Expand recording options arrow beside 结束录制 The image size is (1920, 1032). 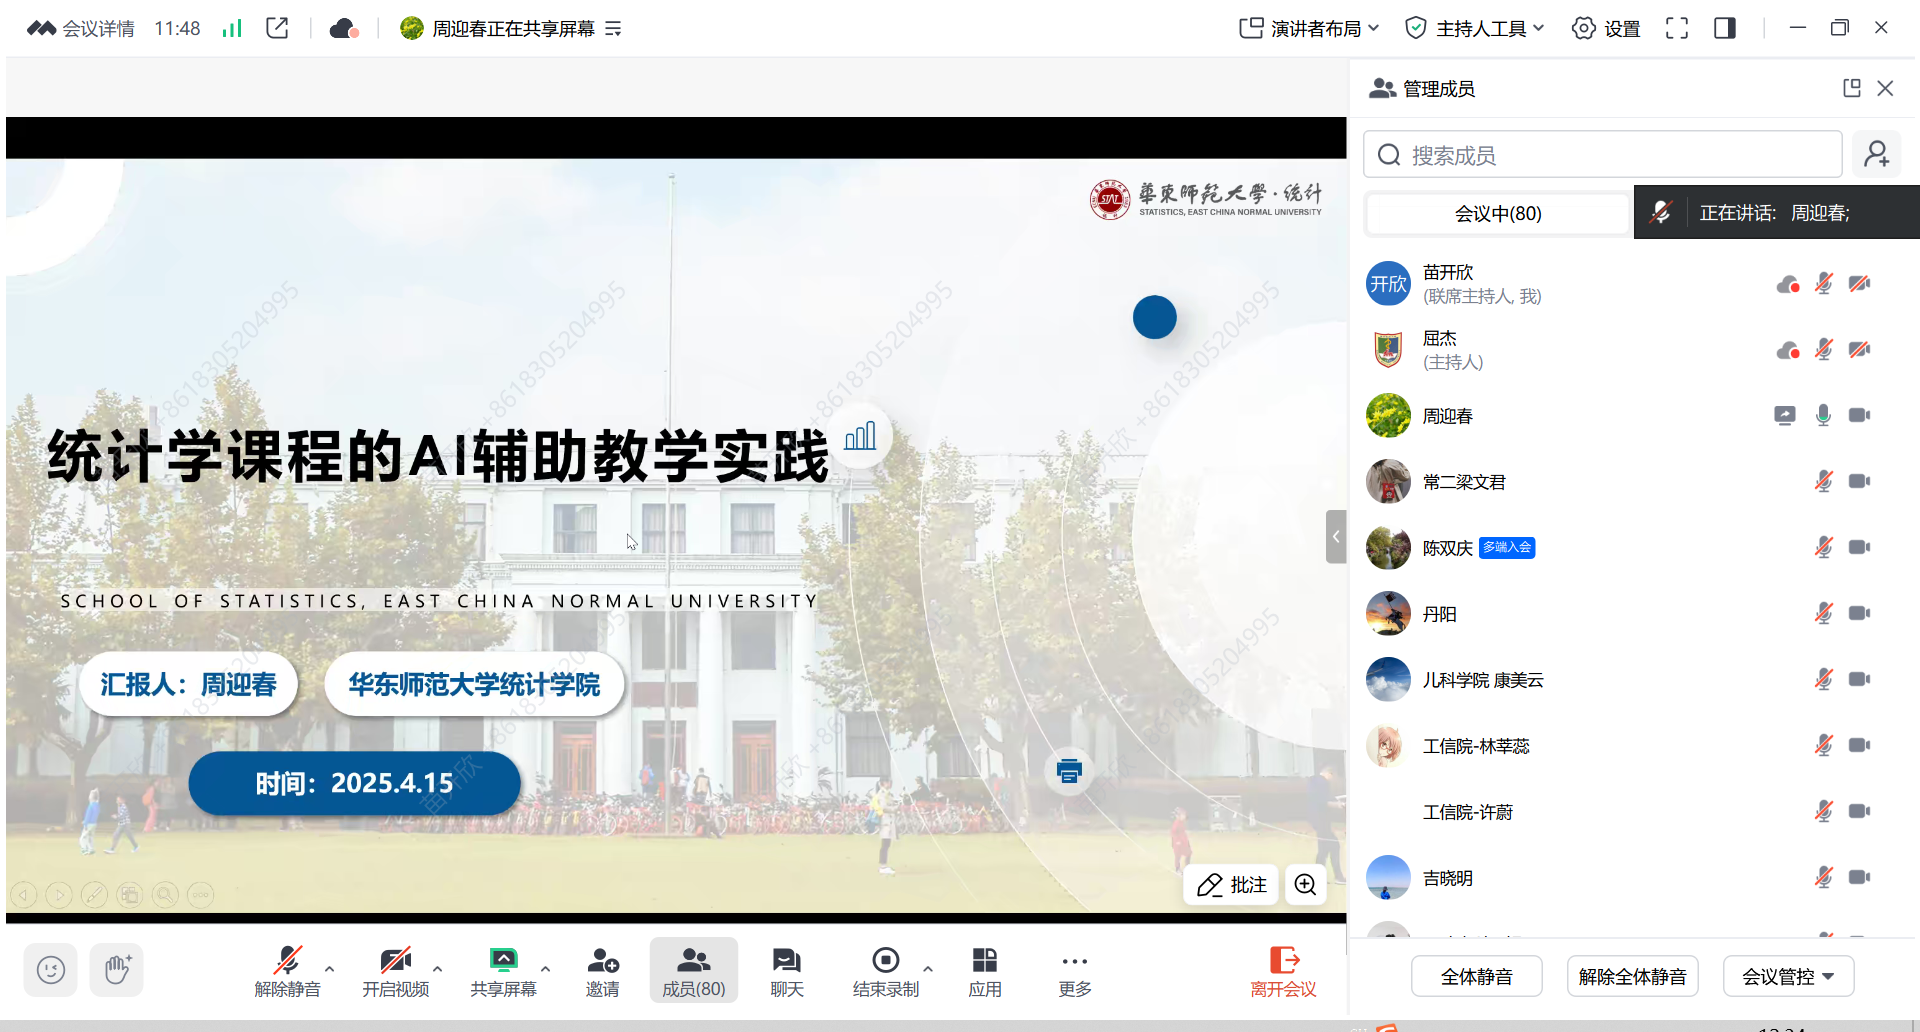(928, 968)
